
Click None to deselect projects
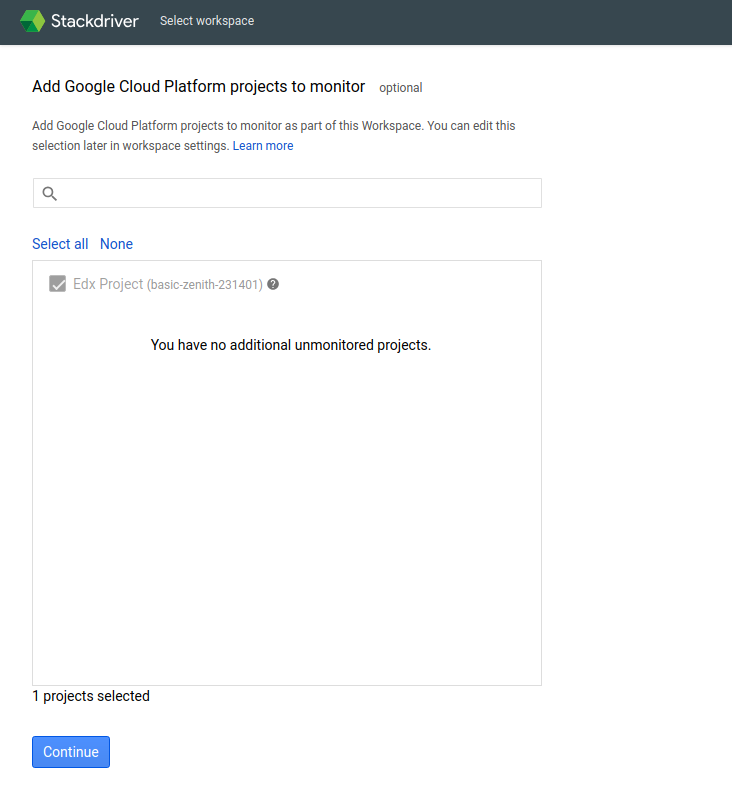116,244
